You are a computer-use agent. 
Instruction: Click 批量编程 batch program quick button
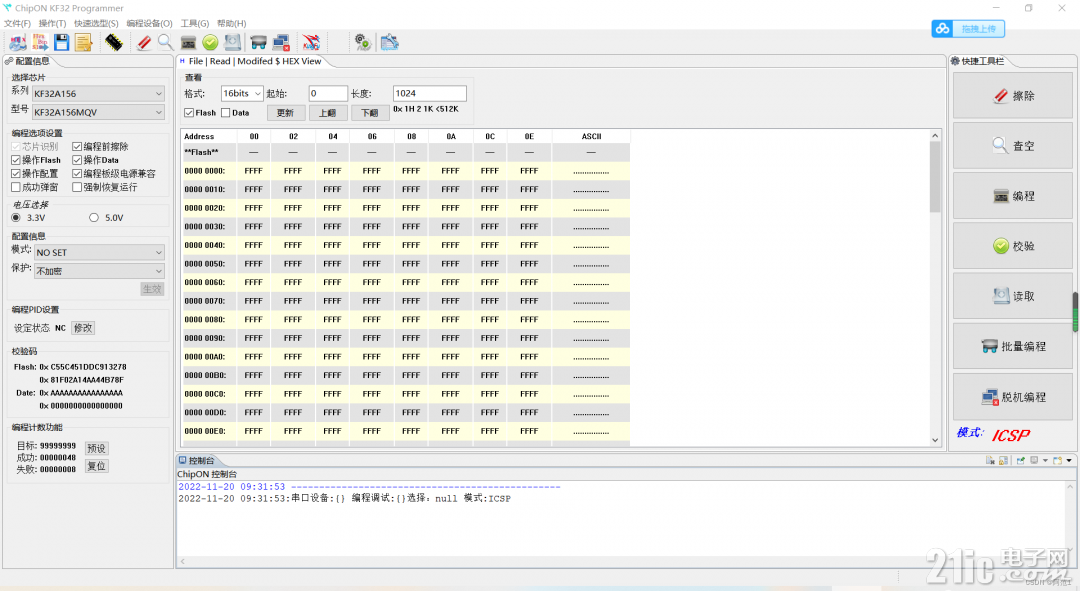tap(1012, 346)
